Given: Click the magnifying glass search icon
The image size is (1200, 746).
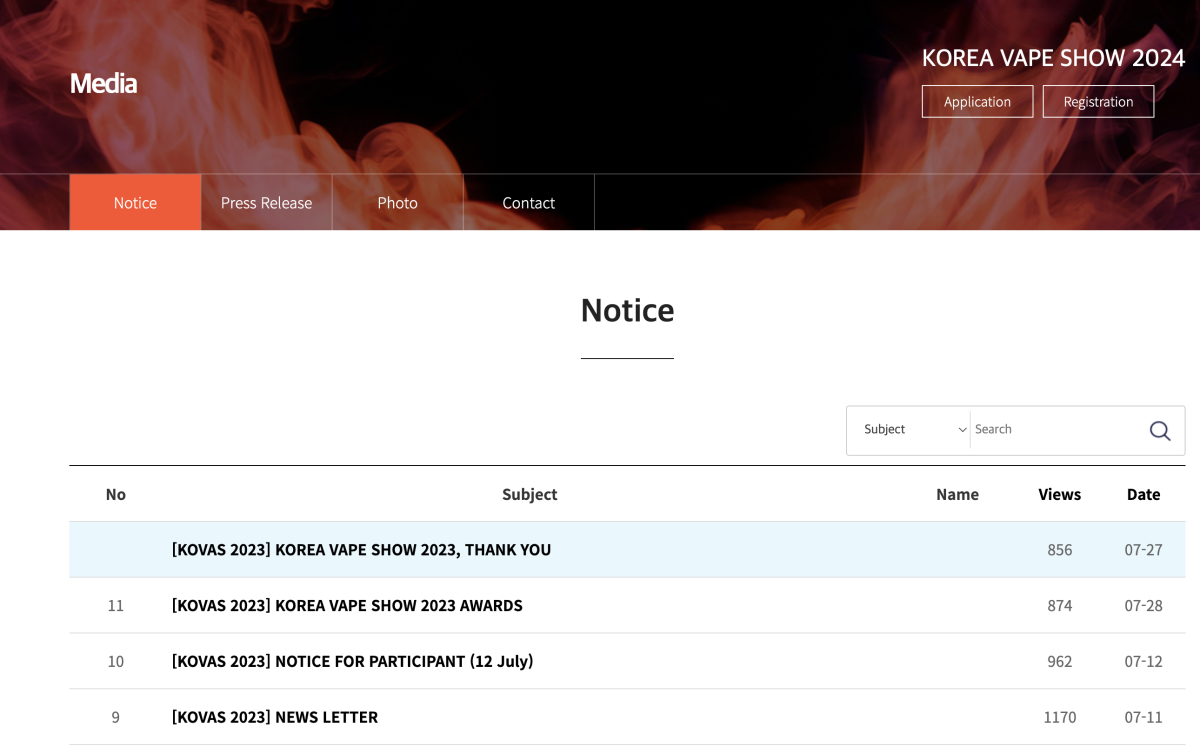Looking at the screenshot, I should pos(1159,431).
